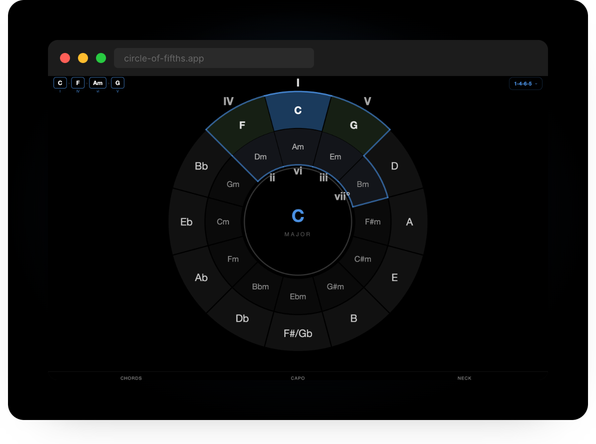Pick the A major segment on outer ring
Screen dimensions: 596x444
409,222
